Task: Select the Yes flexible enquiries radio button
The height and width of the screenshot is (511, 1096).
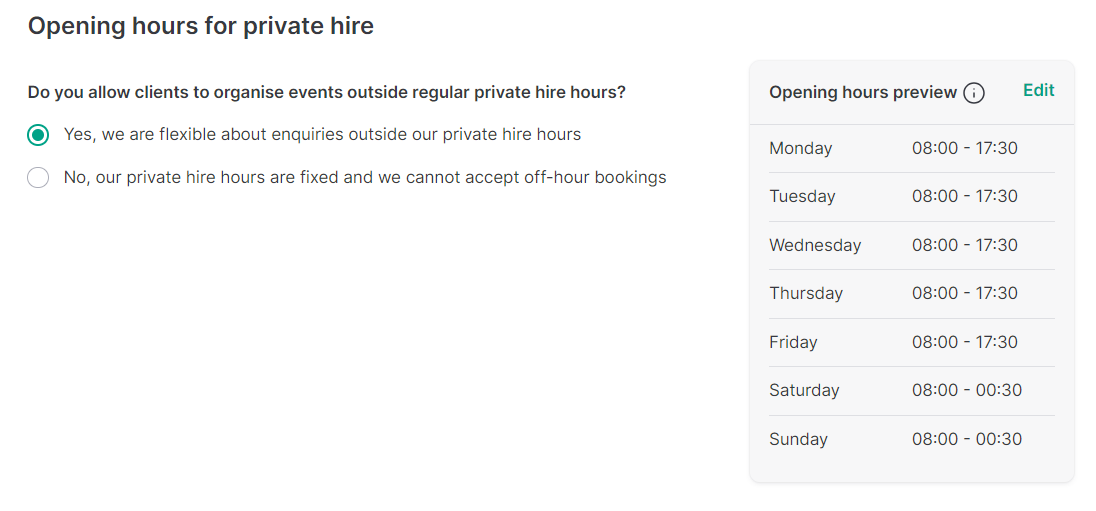Action: [x=38, y=134]
